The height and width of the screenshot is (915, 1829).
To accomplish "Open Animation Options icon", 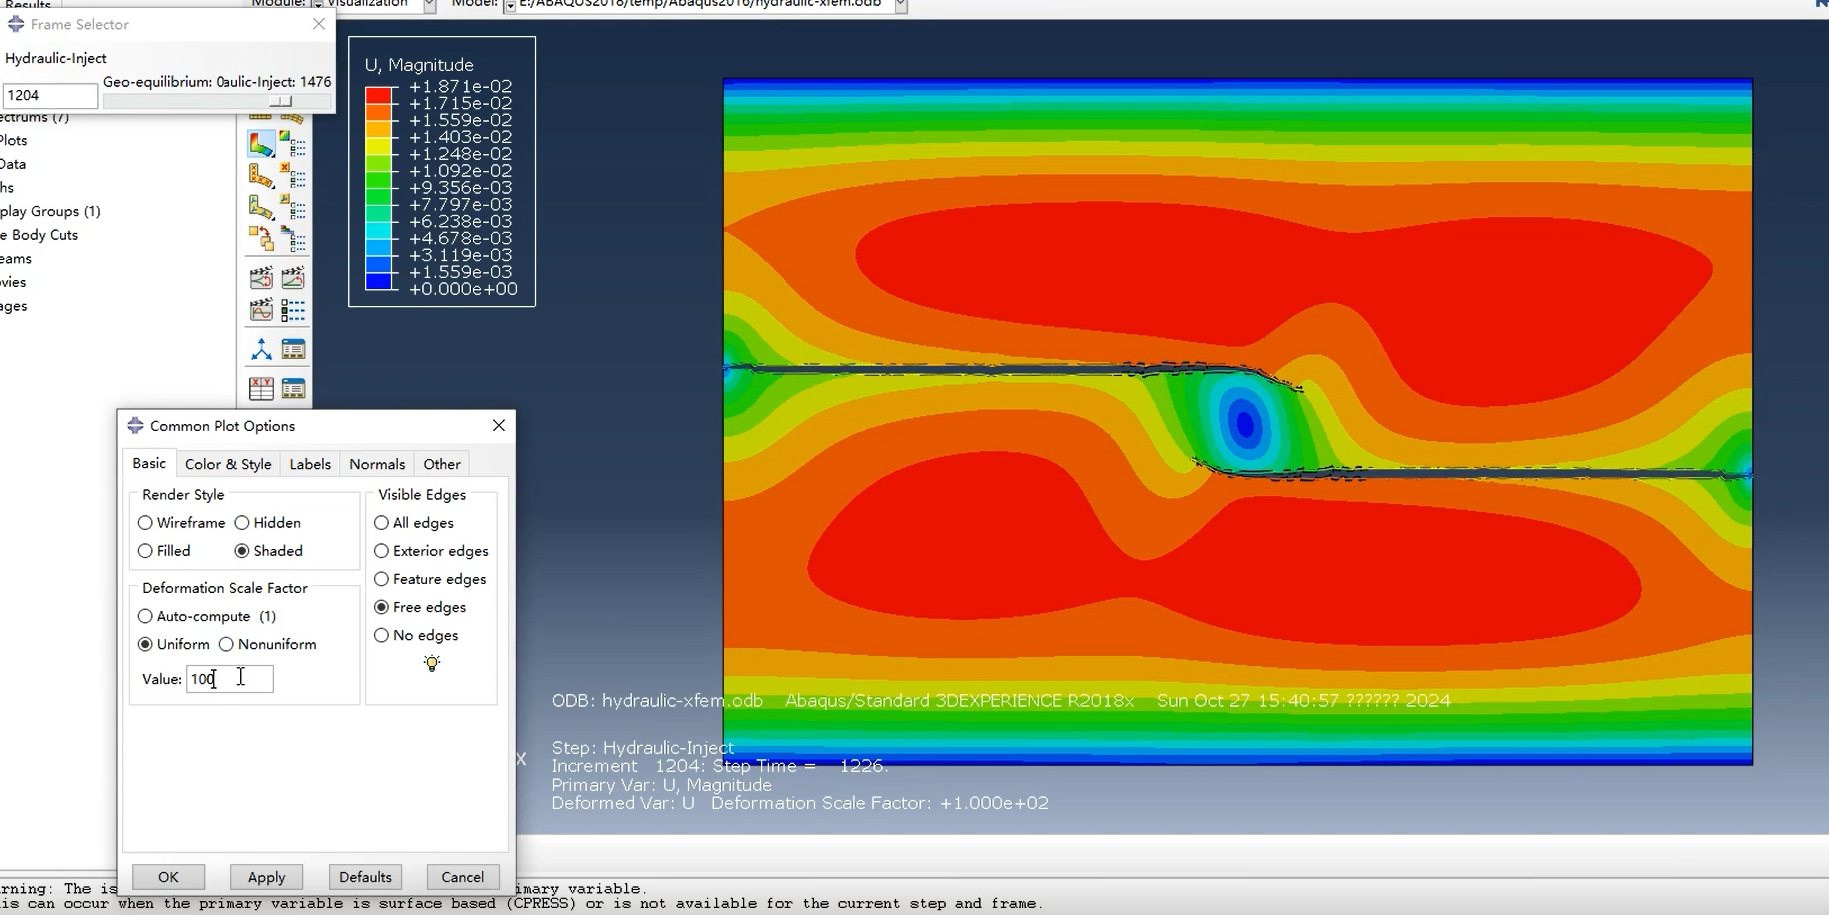I will click(293, 310).
